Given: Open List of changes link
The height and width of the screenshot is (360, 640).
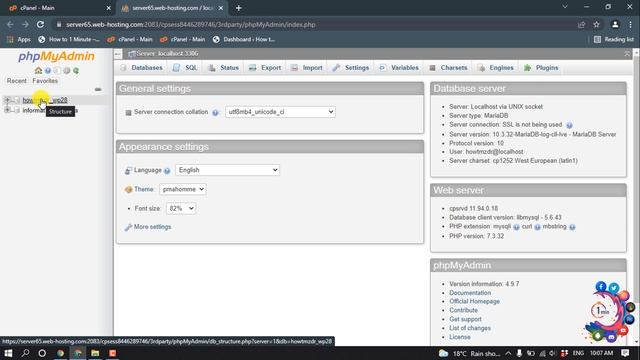Looking at the screenshot, I should coord(470,328).
